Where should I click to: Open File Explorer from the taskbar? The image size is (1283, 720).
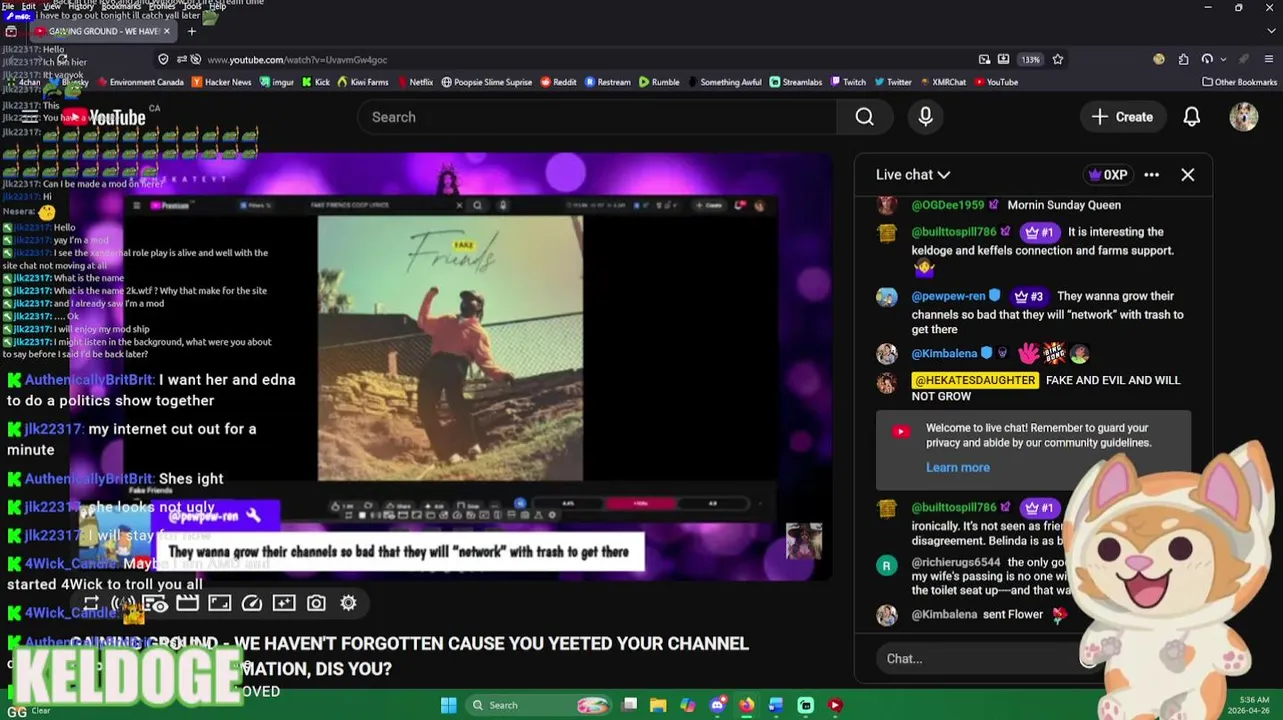click(x=658, y=705)
